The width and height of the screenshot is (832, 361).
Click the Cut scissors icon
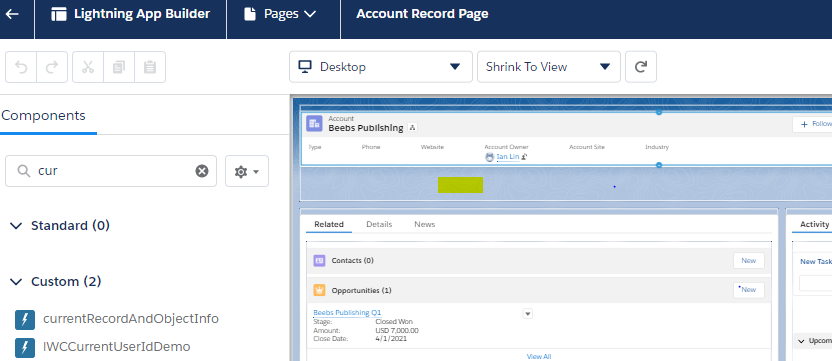click(88, 67)
